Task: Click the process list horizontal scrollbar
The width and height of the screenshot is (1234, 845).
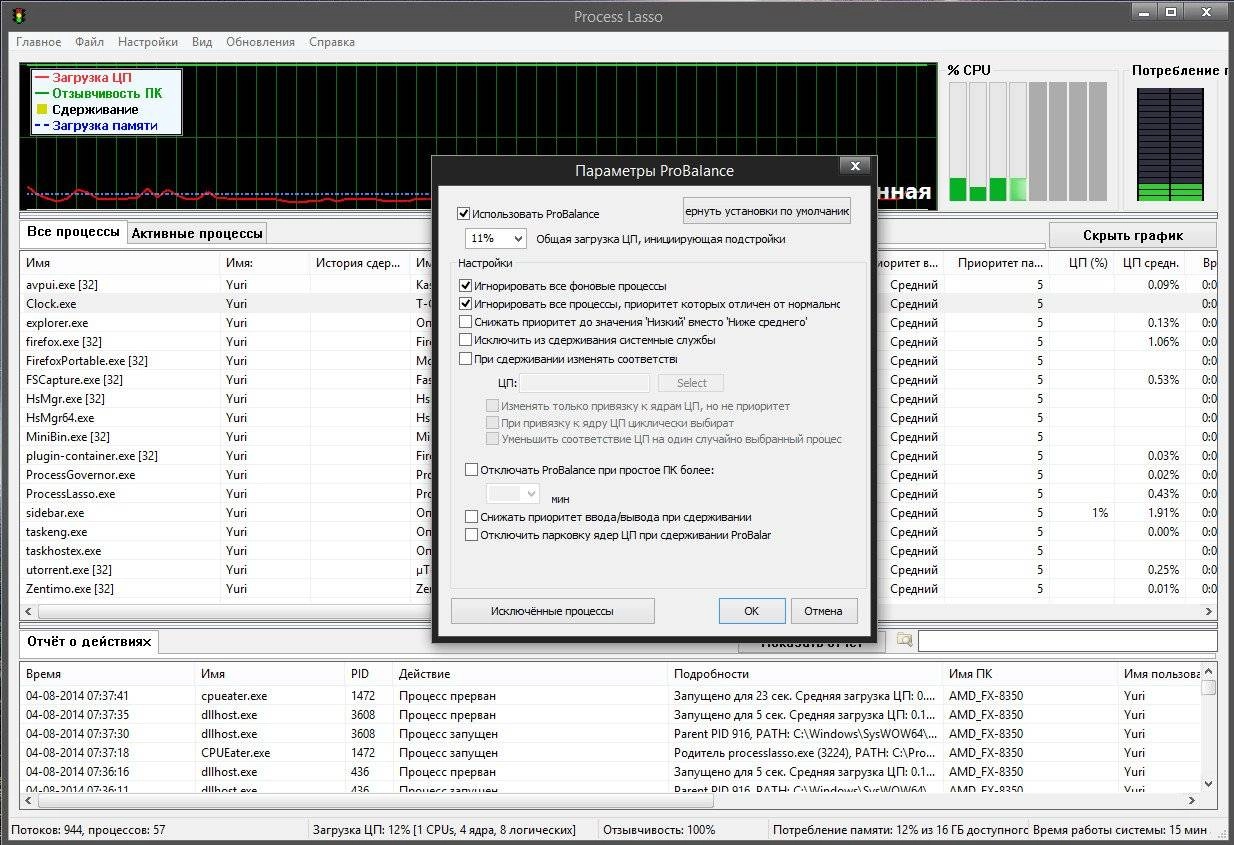Action: point(617,612)
